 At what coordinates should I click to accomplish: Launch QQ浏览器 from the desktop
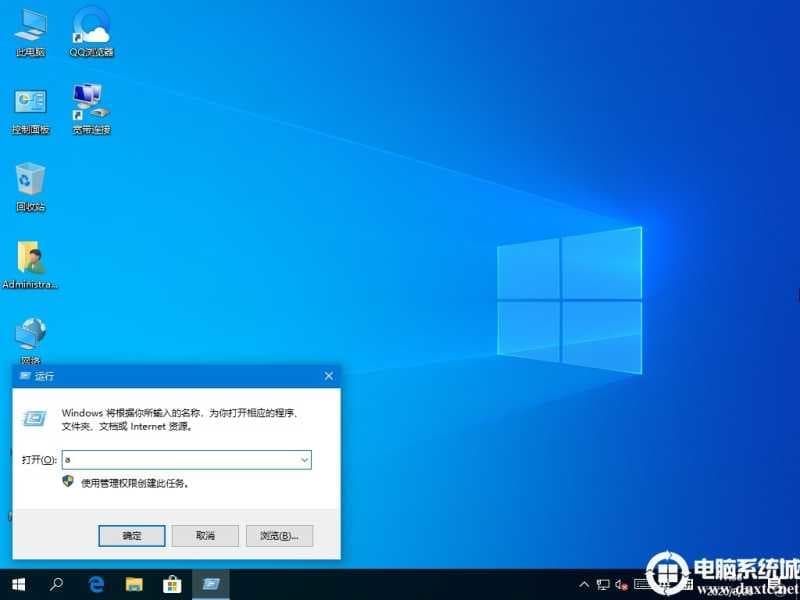click(91, 32)
